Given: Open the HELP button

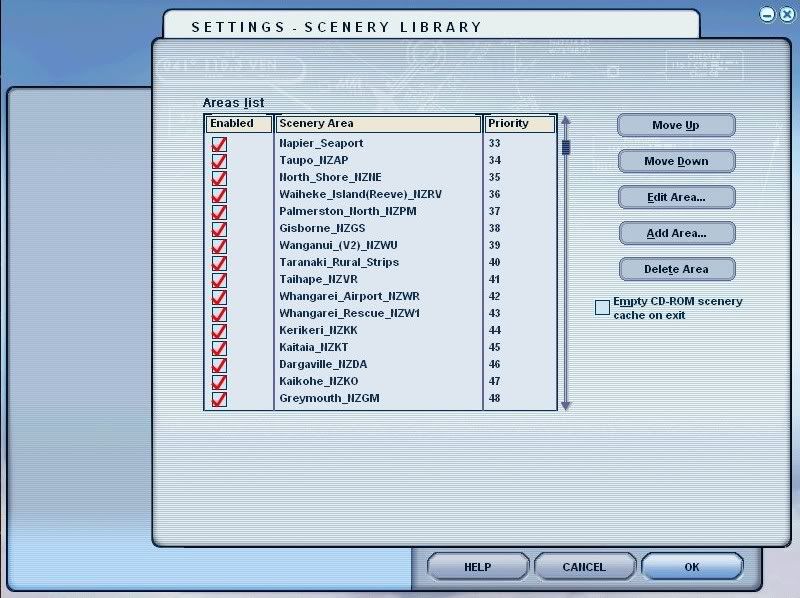Looking at the screenshot, I should 477,567.
